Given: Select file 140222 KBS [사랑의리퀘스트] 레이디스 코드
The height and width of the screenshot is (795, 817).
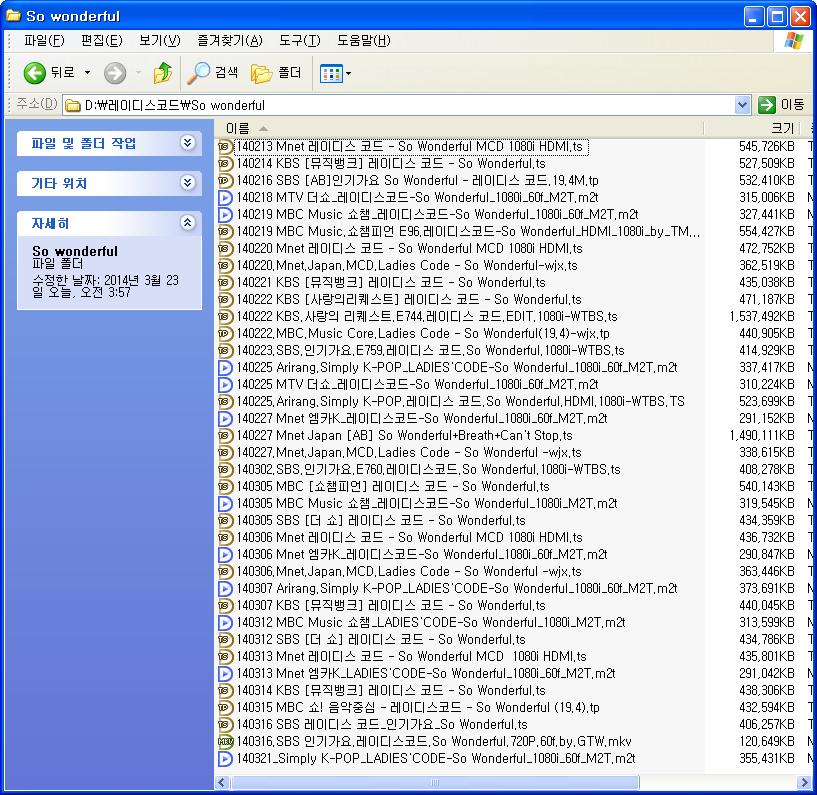Looking at the screenshot, I should click(x=409, y=300).
